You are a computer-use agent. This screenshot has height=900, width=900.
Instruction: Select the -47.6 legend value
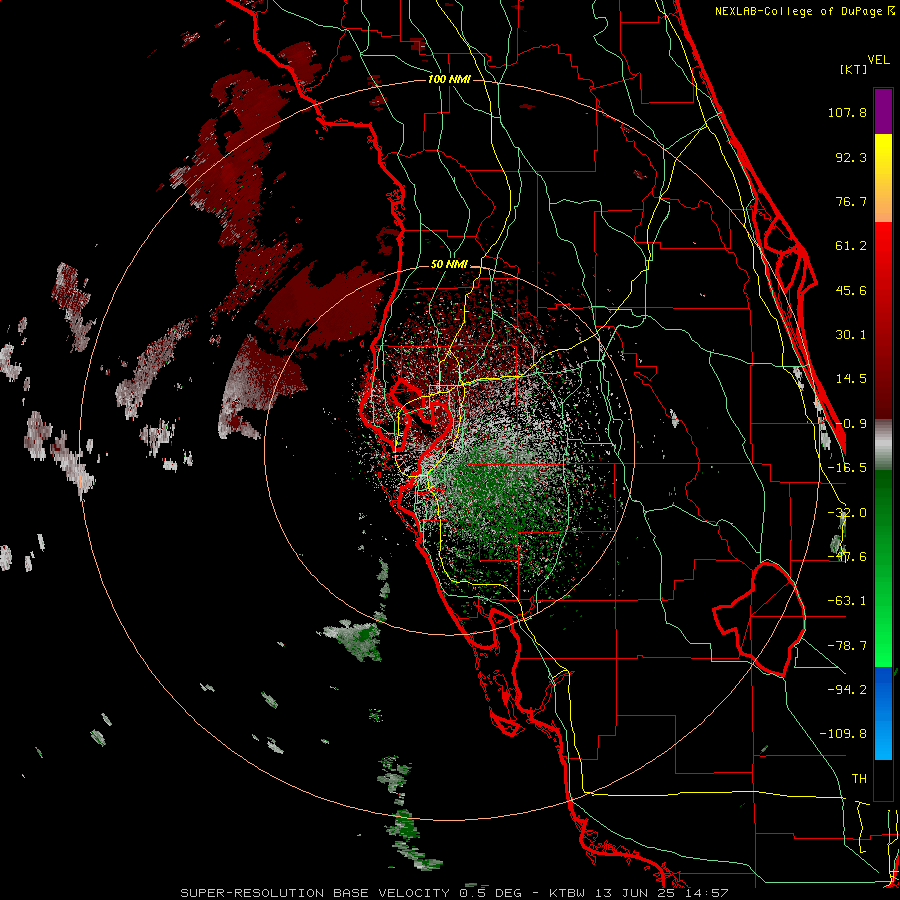(x=847, y=557)
